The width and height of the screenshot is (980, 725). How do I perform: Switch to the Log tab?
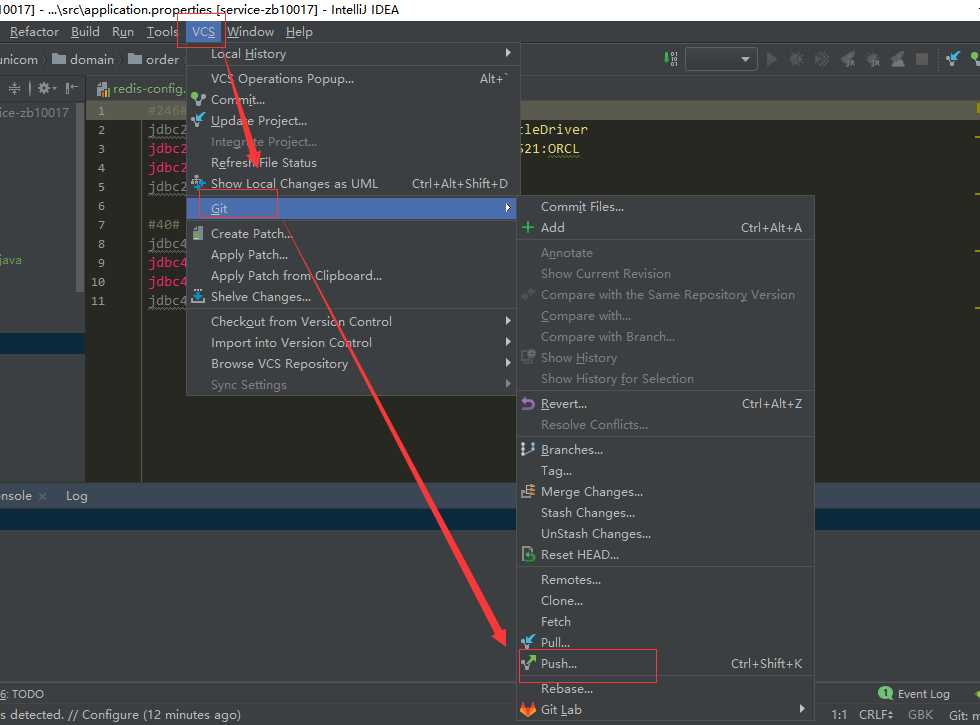click(x=77, y=496)
